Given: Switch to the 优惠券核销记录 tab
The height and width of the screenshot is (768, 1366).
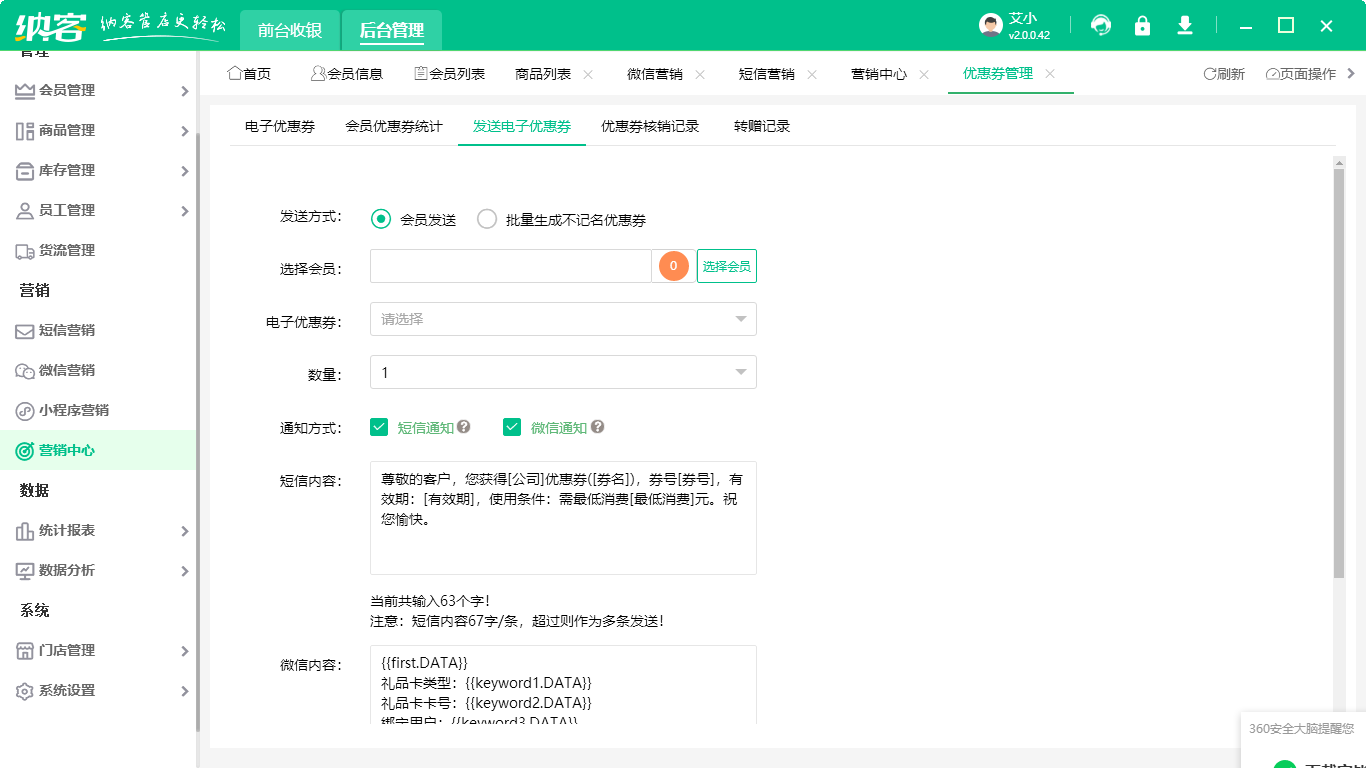Looking at the screenshot, I should (647, 126).
